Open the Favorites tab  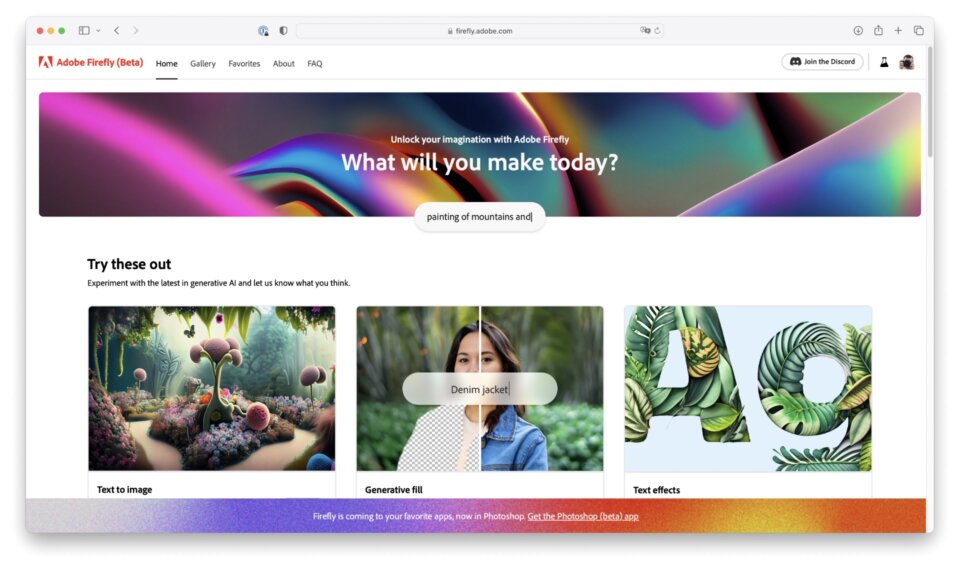click(244, 64)
